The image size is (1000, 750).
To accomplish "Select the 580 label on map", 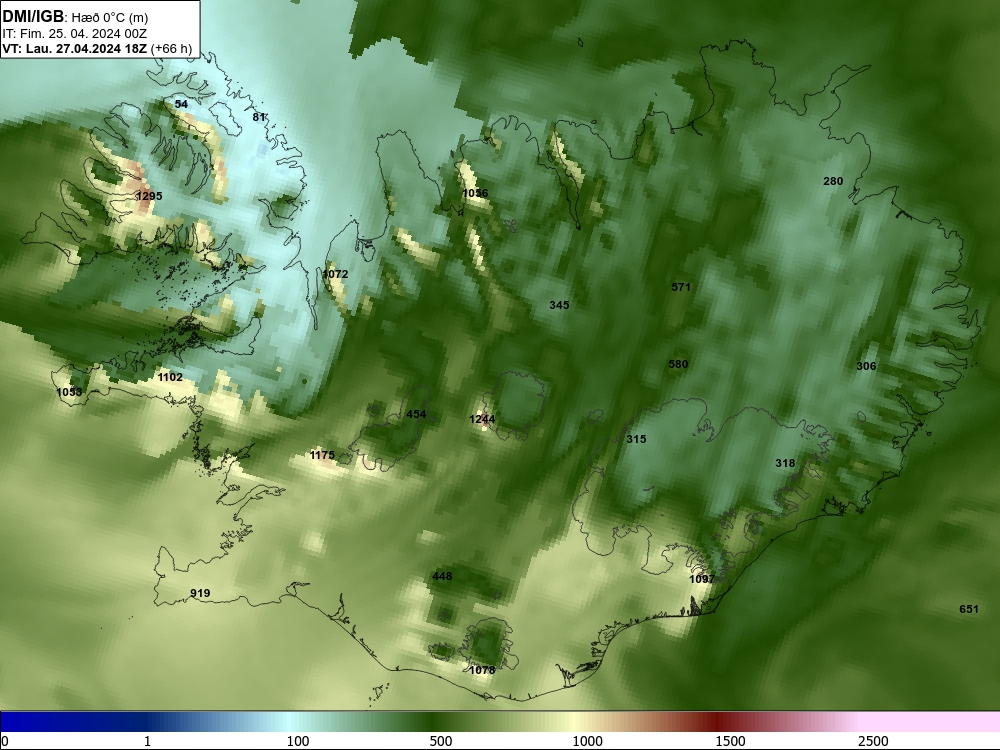I will click(679, 364).
